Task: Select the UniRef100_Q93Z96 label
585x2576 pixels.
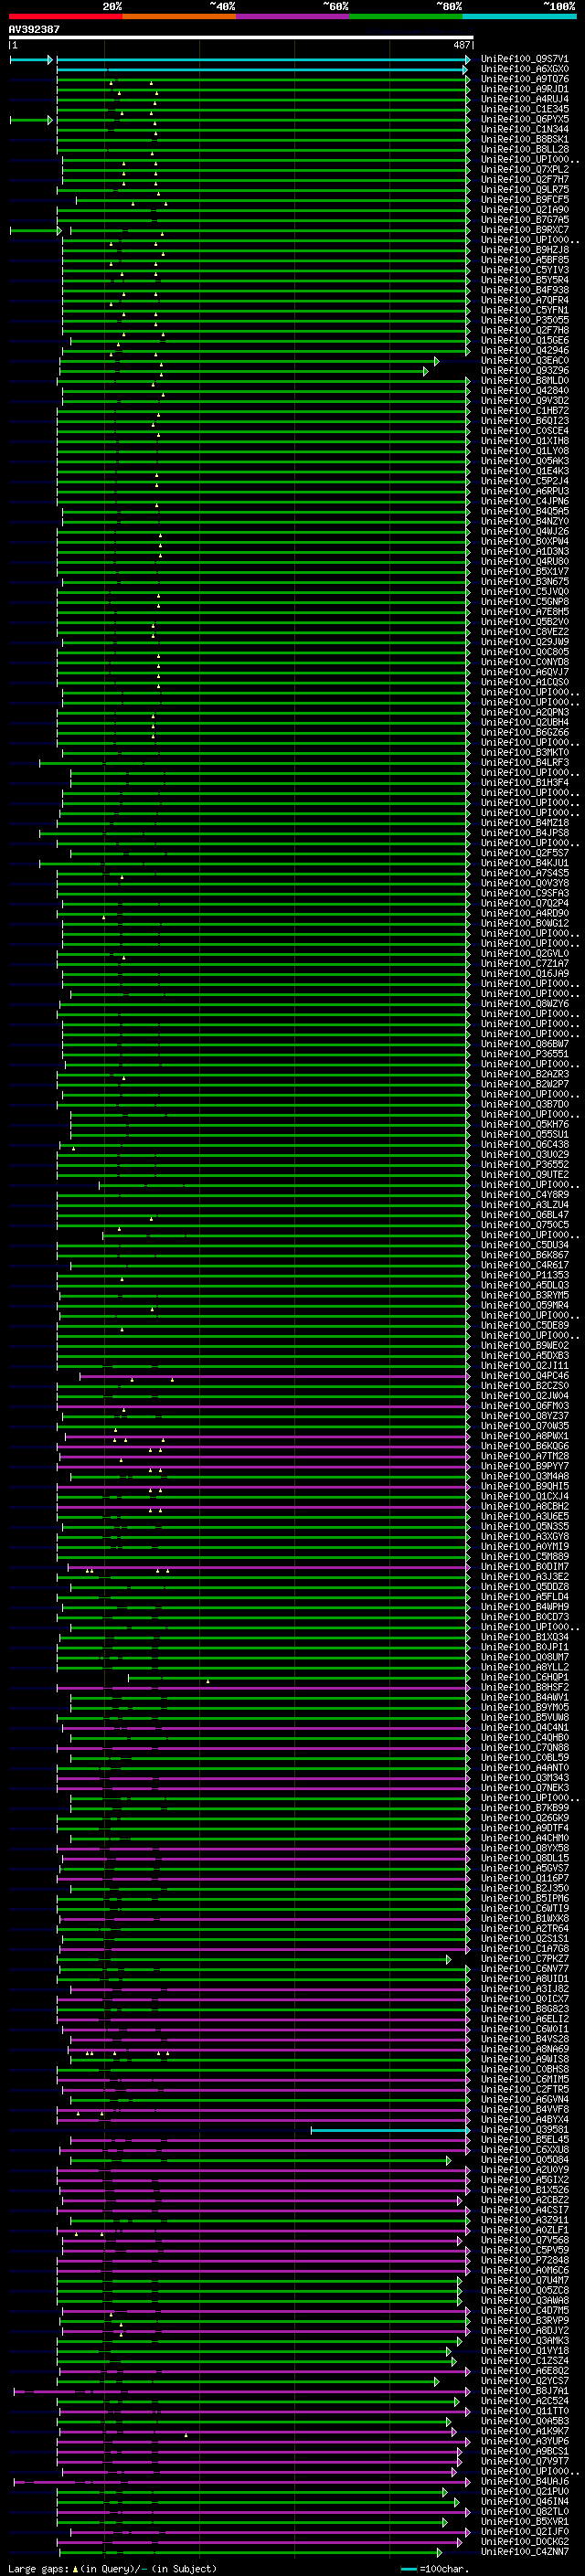Action: coord(525,371)
